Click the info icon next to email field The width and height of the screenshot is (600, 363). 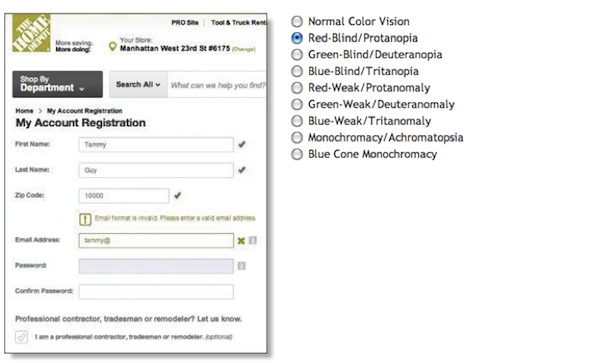click(x=253, y=240)
